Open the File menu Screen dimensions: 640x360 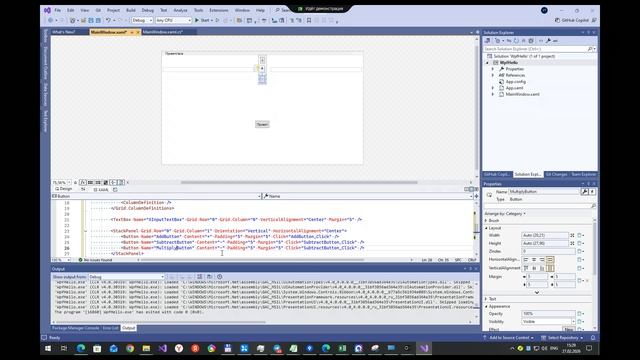click(58, 10)
